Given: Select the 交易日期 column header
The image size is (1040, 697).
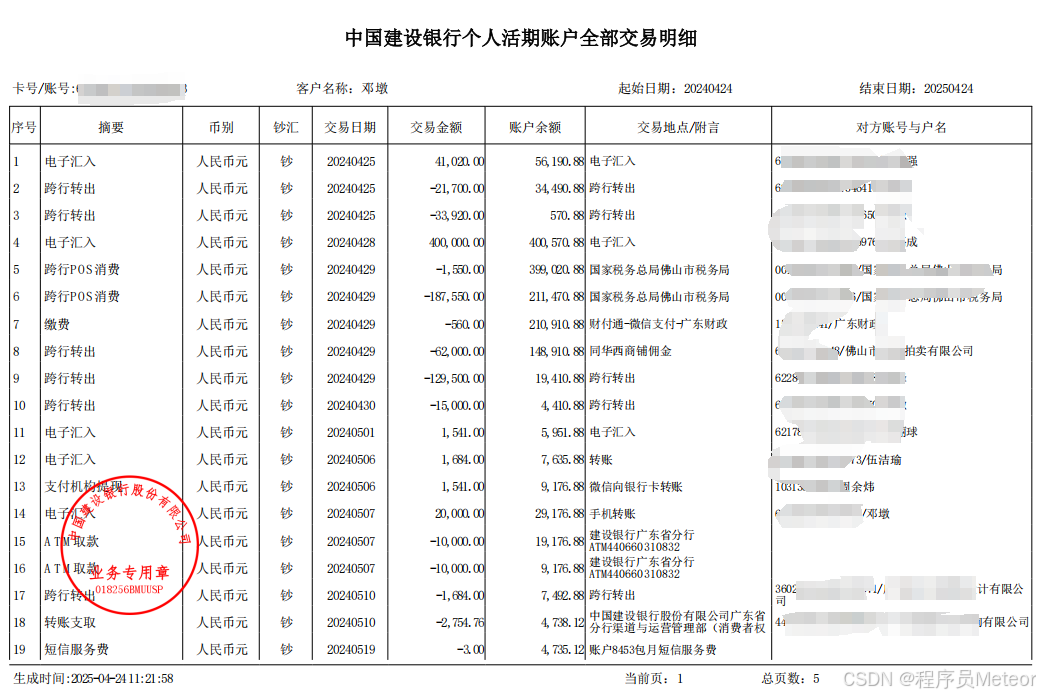Looking at the screenshot, I should click(350, 127).
